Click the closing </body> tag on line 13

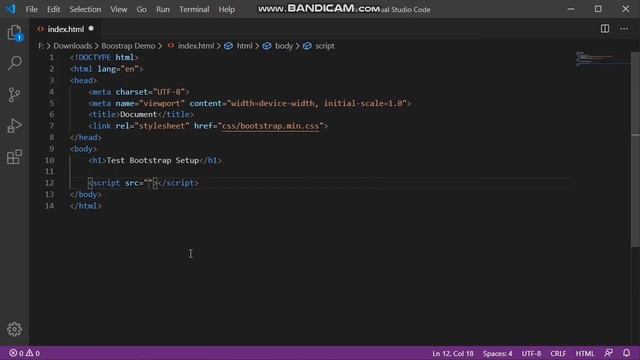(86, 194)
